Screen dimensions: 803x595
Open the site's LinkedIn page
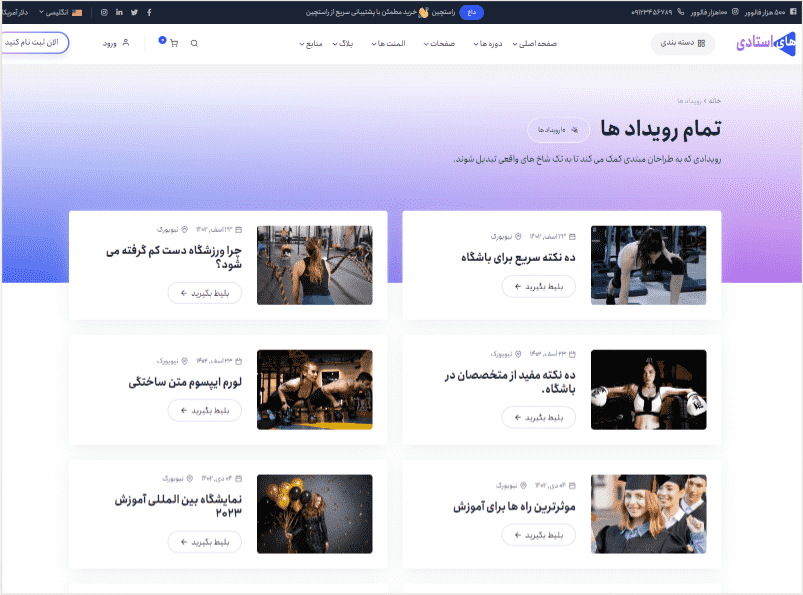click(x=119, y=12)
